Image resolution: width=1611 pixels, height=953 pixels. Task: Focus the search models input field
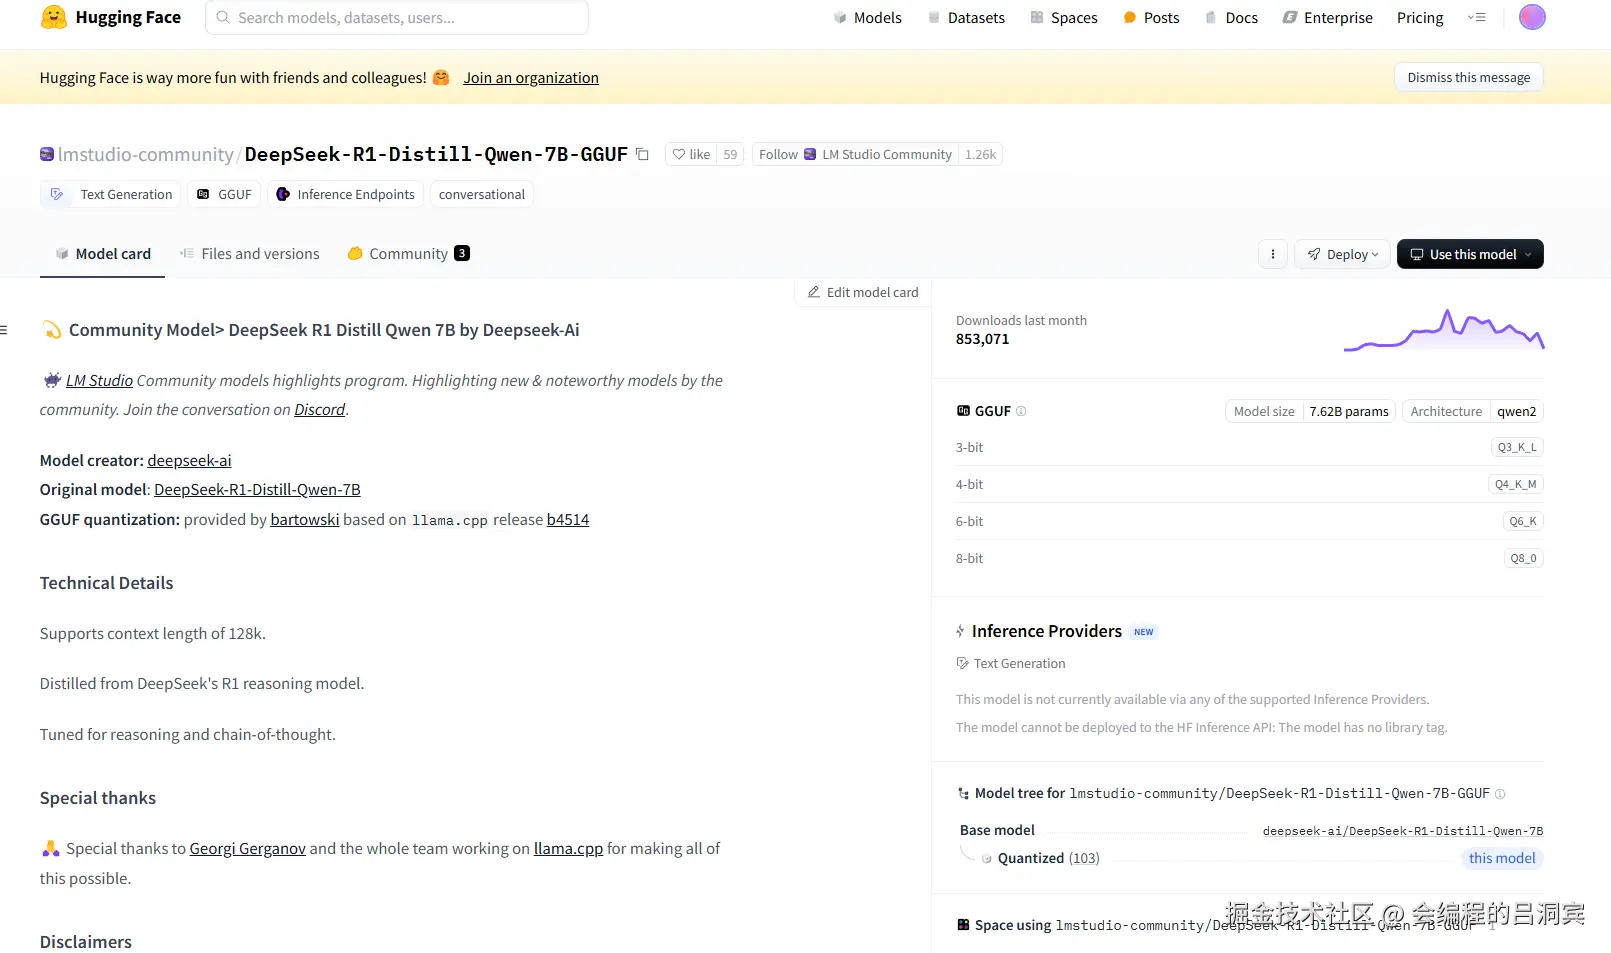397,17
